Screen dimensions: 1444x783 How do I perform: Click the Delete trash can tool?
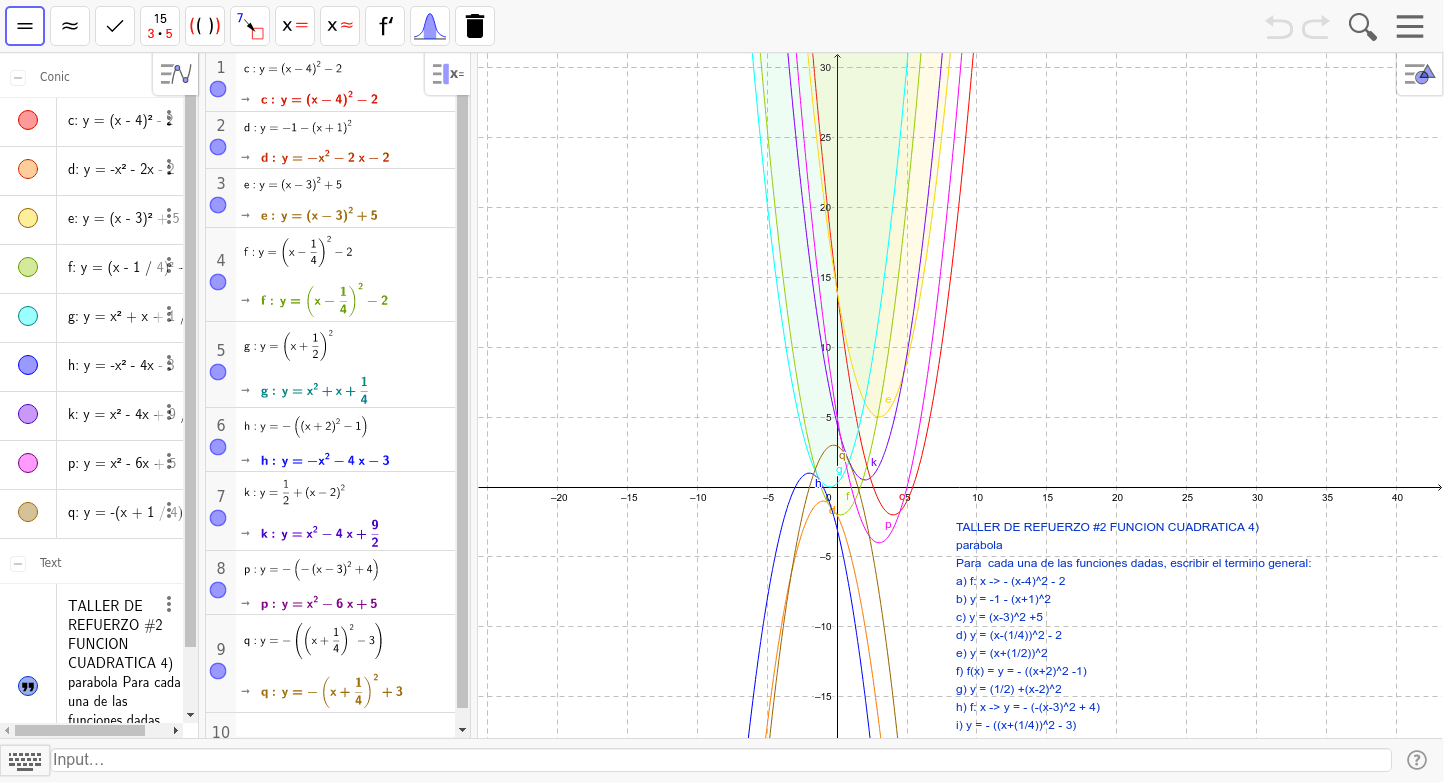475,26
